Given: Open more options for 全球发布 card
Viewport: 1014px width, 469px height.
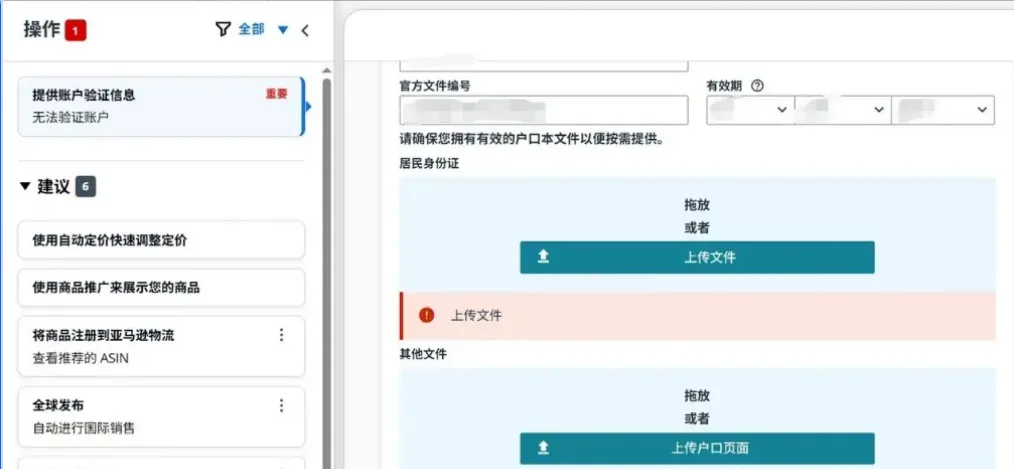Looking at the screenshot, I should point(281,405).
